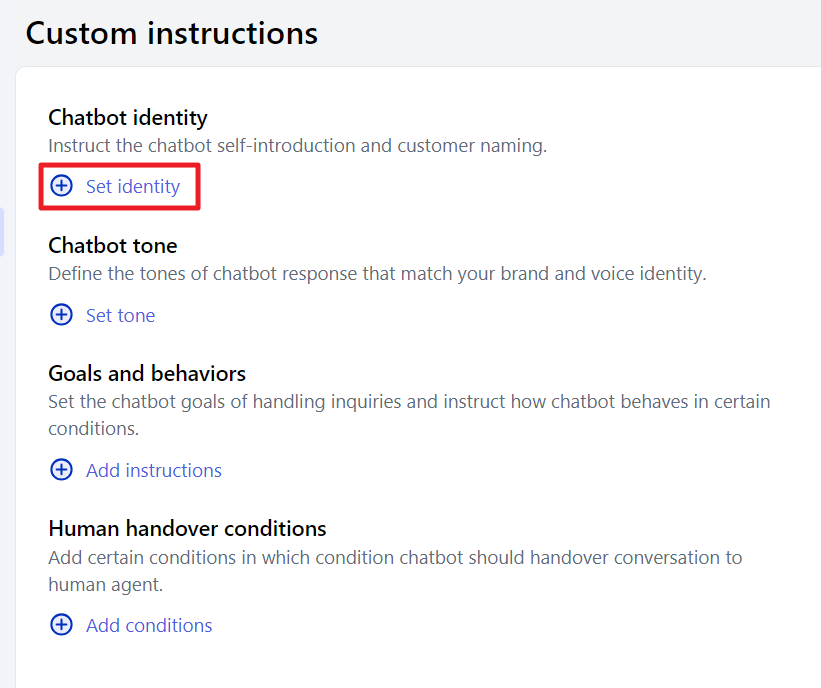Click the plus icon beside Add conditions

pyautogui.click(x=61, y=625)
